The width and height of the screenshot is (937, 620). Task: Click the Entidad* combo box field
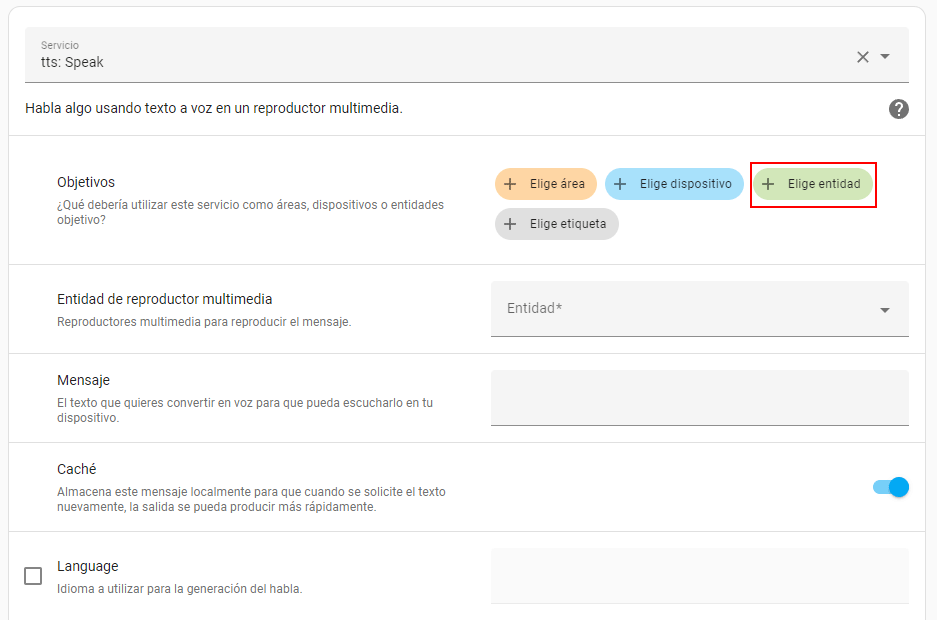(680, 309)
